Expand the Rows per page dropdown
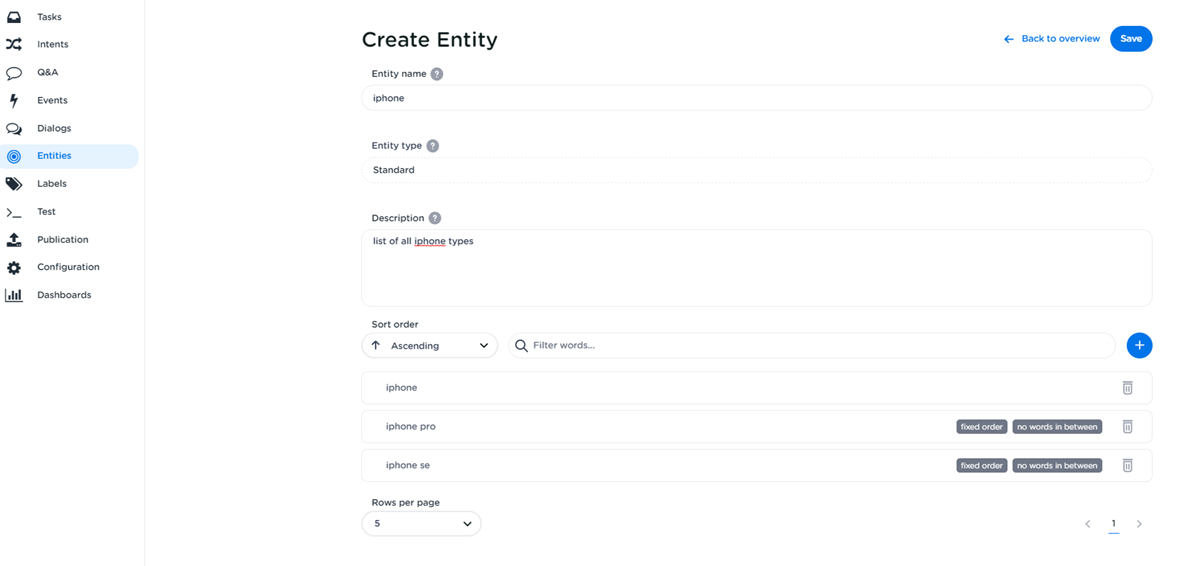The image size is (1177, 566). tap(421, 524)
